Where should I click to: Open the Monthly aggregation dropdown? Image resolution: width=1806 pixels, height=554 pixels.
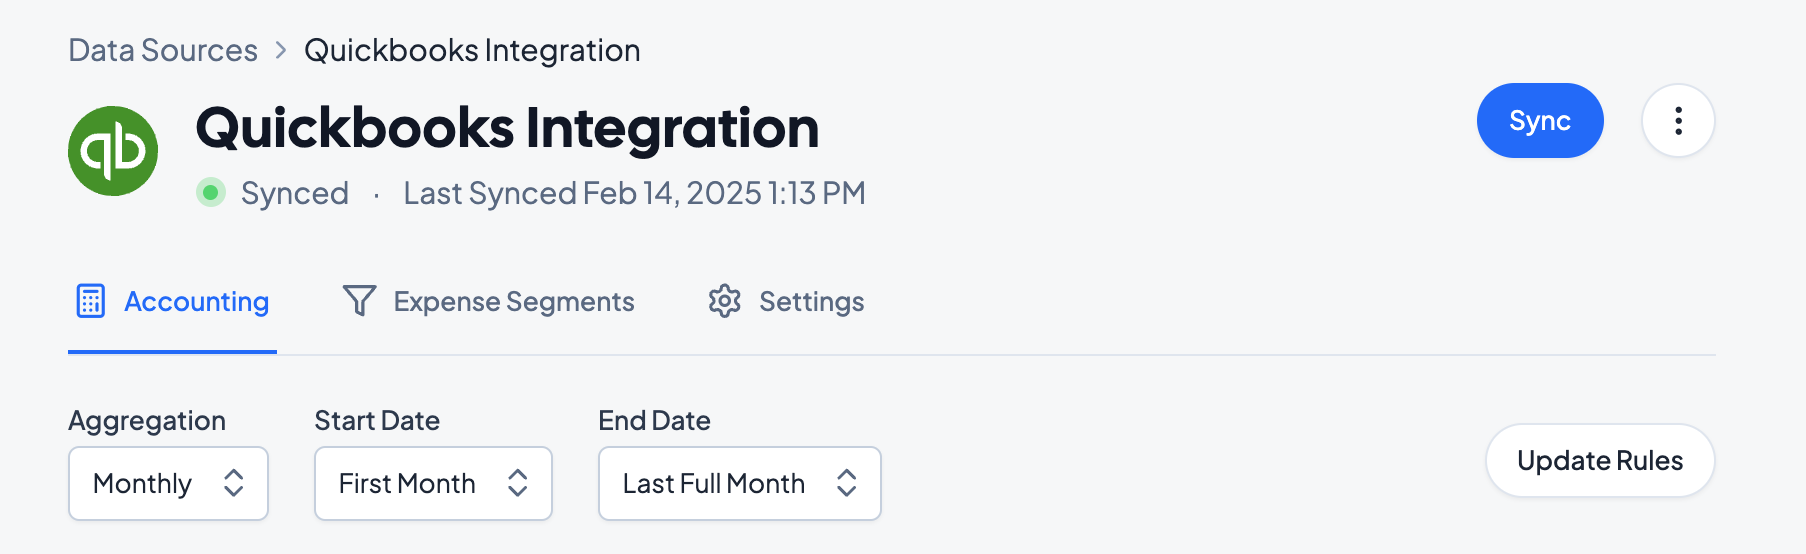168,483
